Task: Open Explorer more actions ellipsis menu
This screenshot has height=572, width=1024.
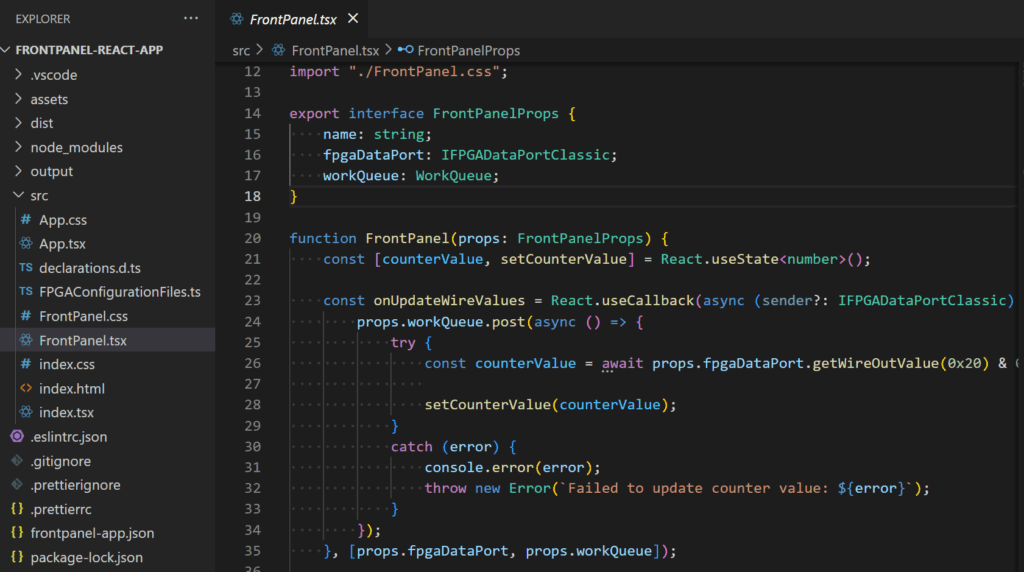Action: coord(191,18)
